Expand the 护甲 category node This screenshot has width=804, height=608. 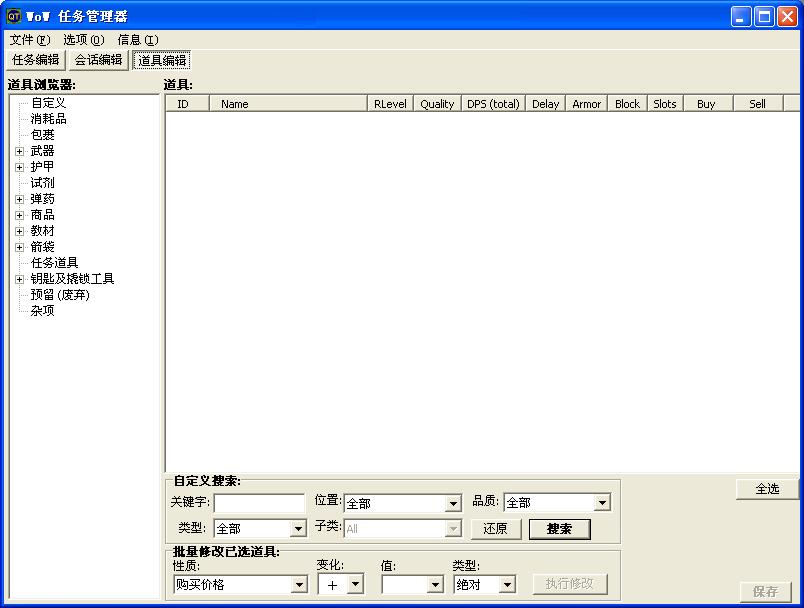pos(19,167)
